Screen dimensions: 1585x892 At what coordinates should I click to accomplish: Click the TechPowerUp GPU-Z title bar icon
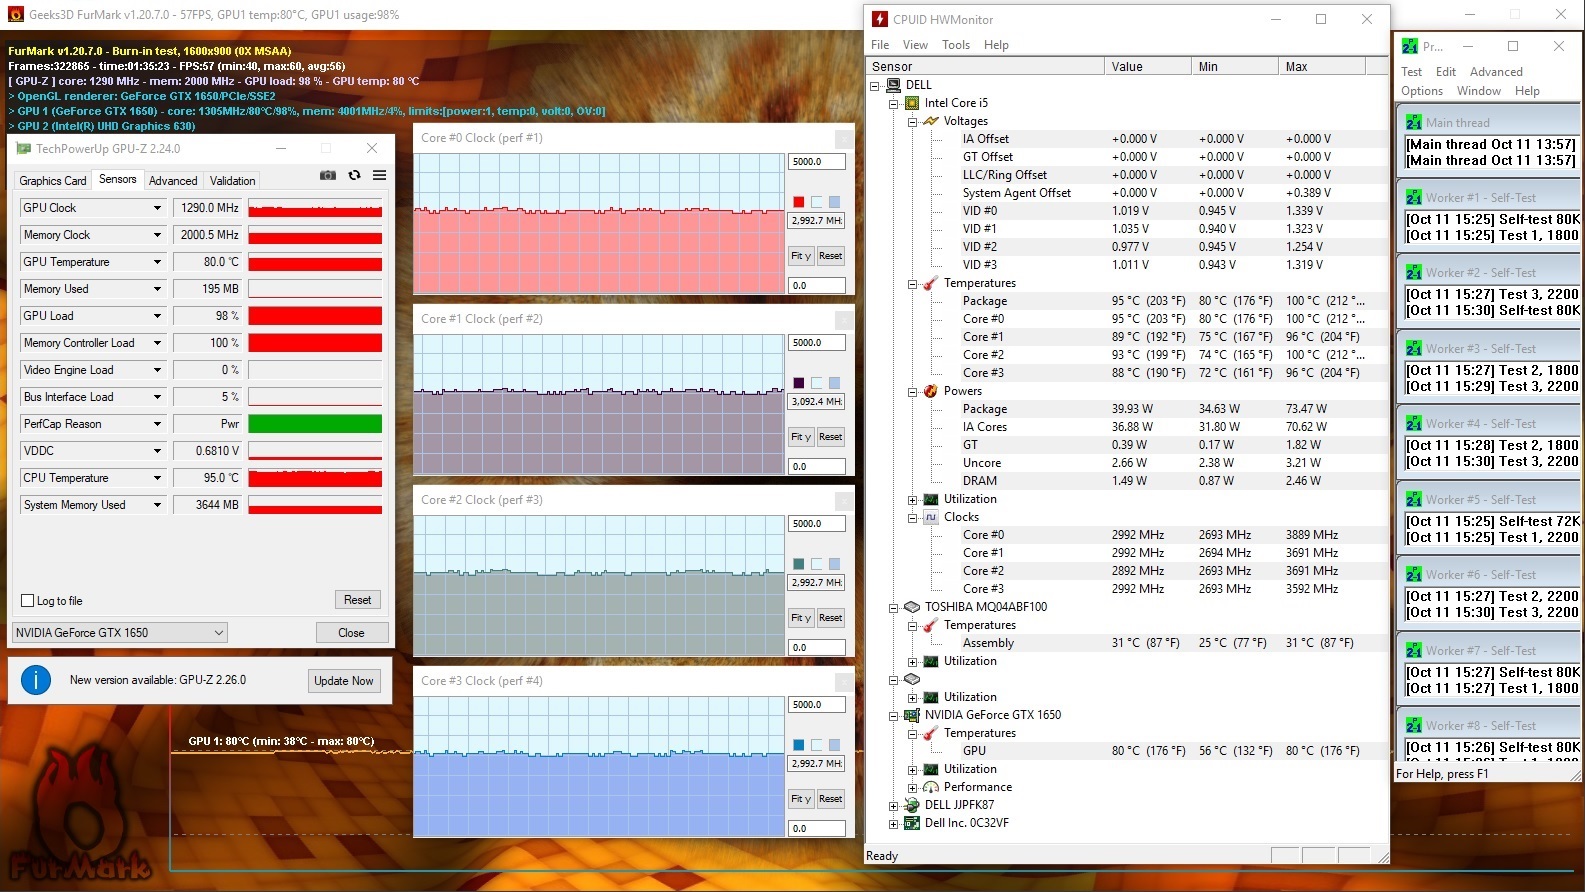pyautogui.click(x=24, y=148)
